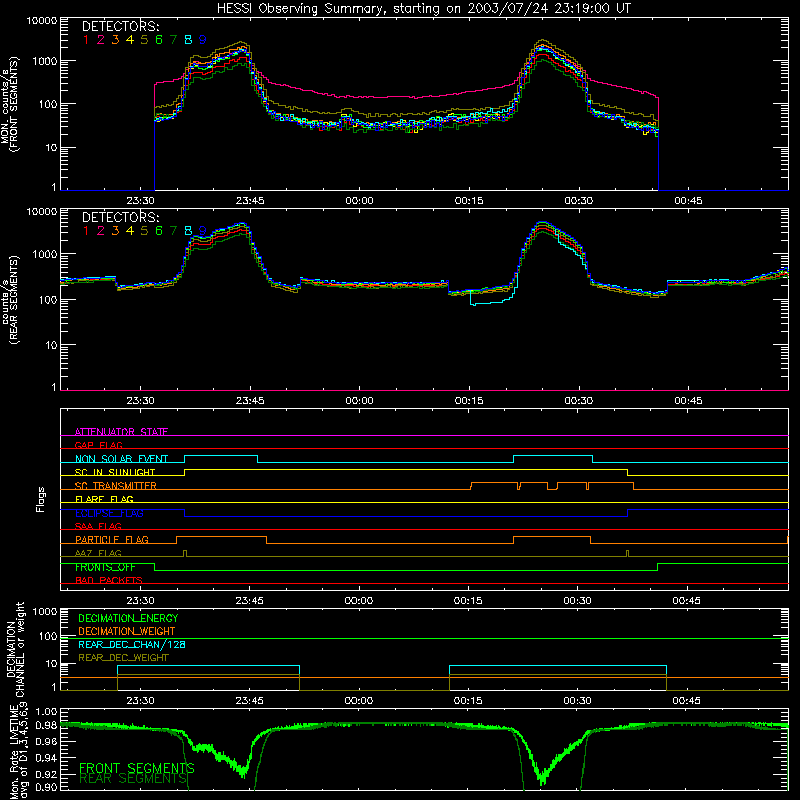800x800 pixels.
Task: Click 23:45 tick under front segments plot
Action: pos(250,201)
